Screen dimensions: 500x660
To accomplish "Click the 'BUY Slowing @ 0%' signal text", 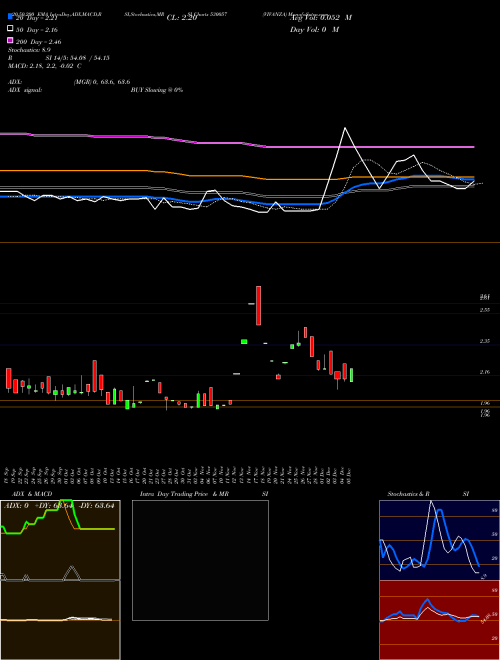I will pos(157,90).
